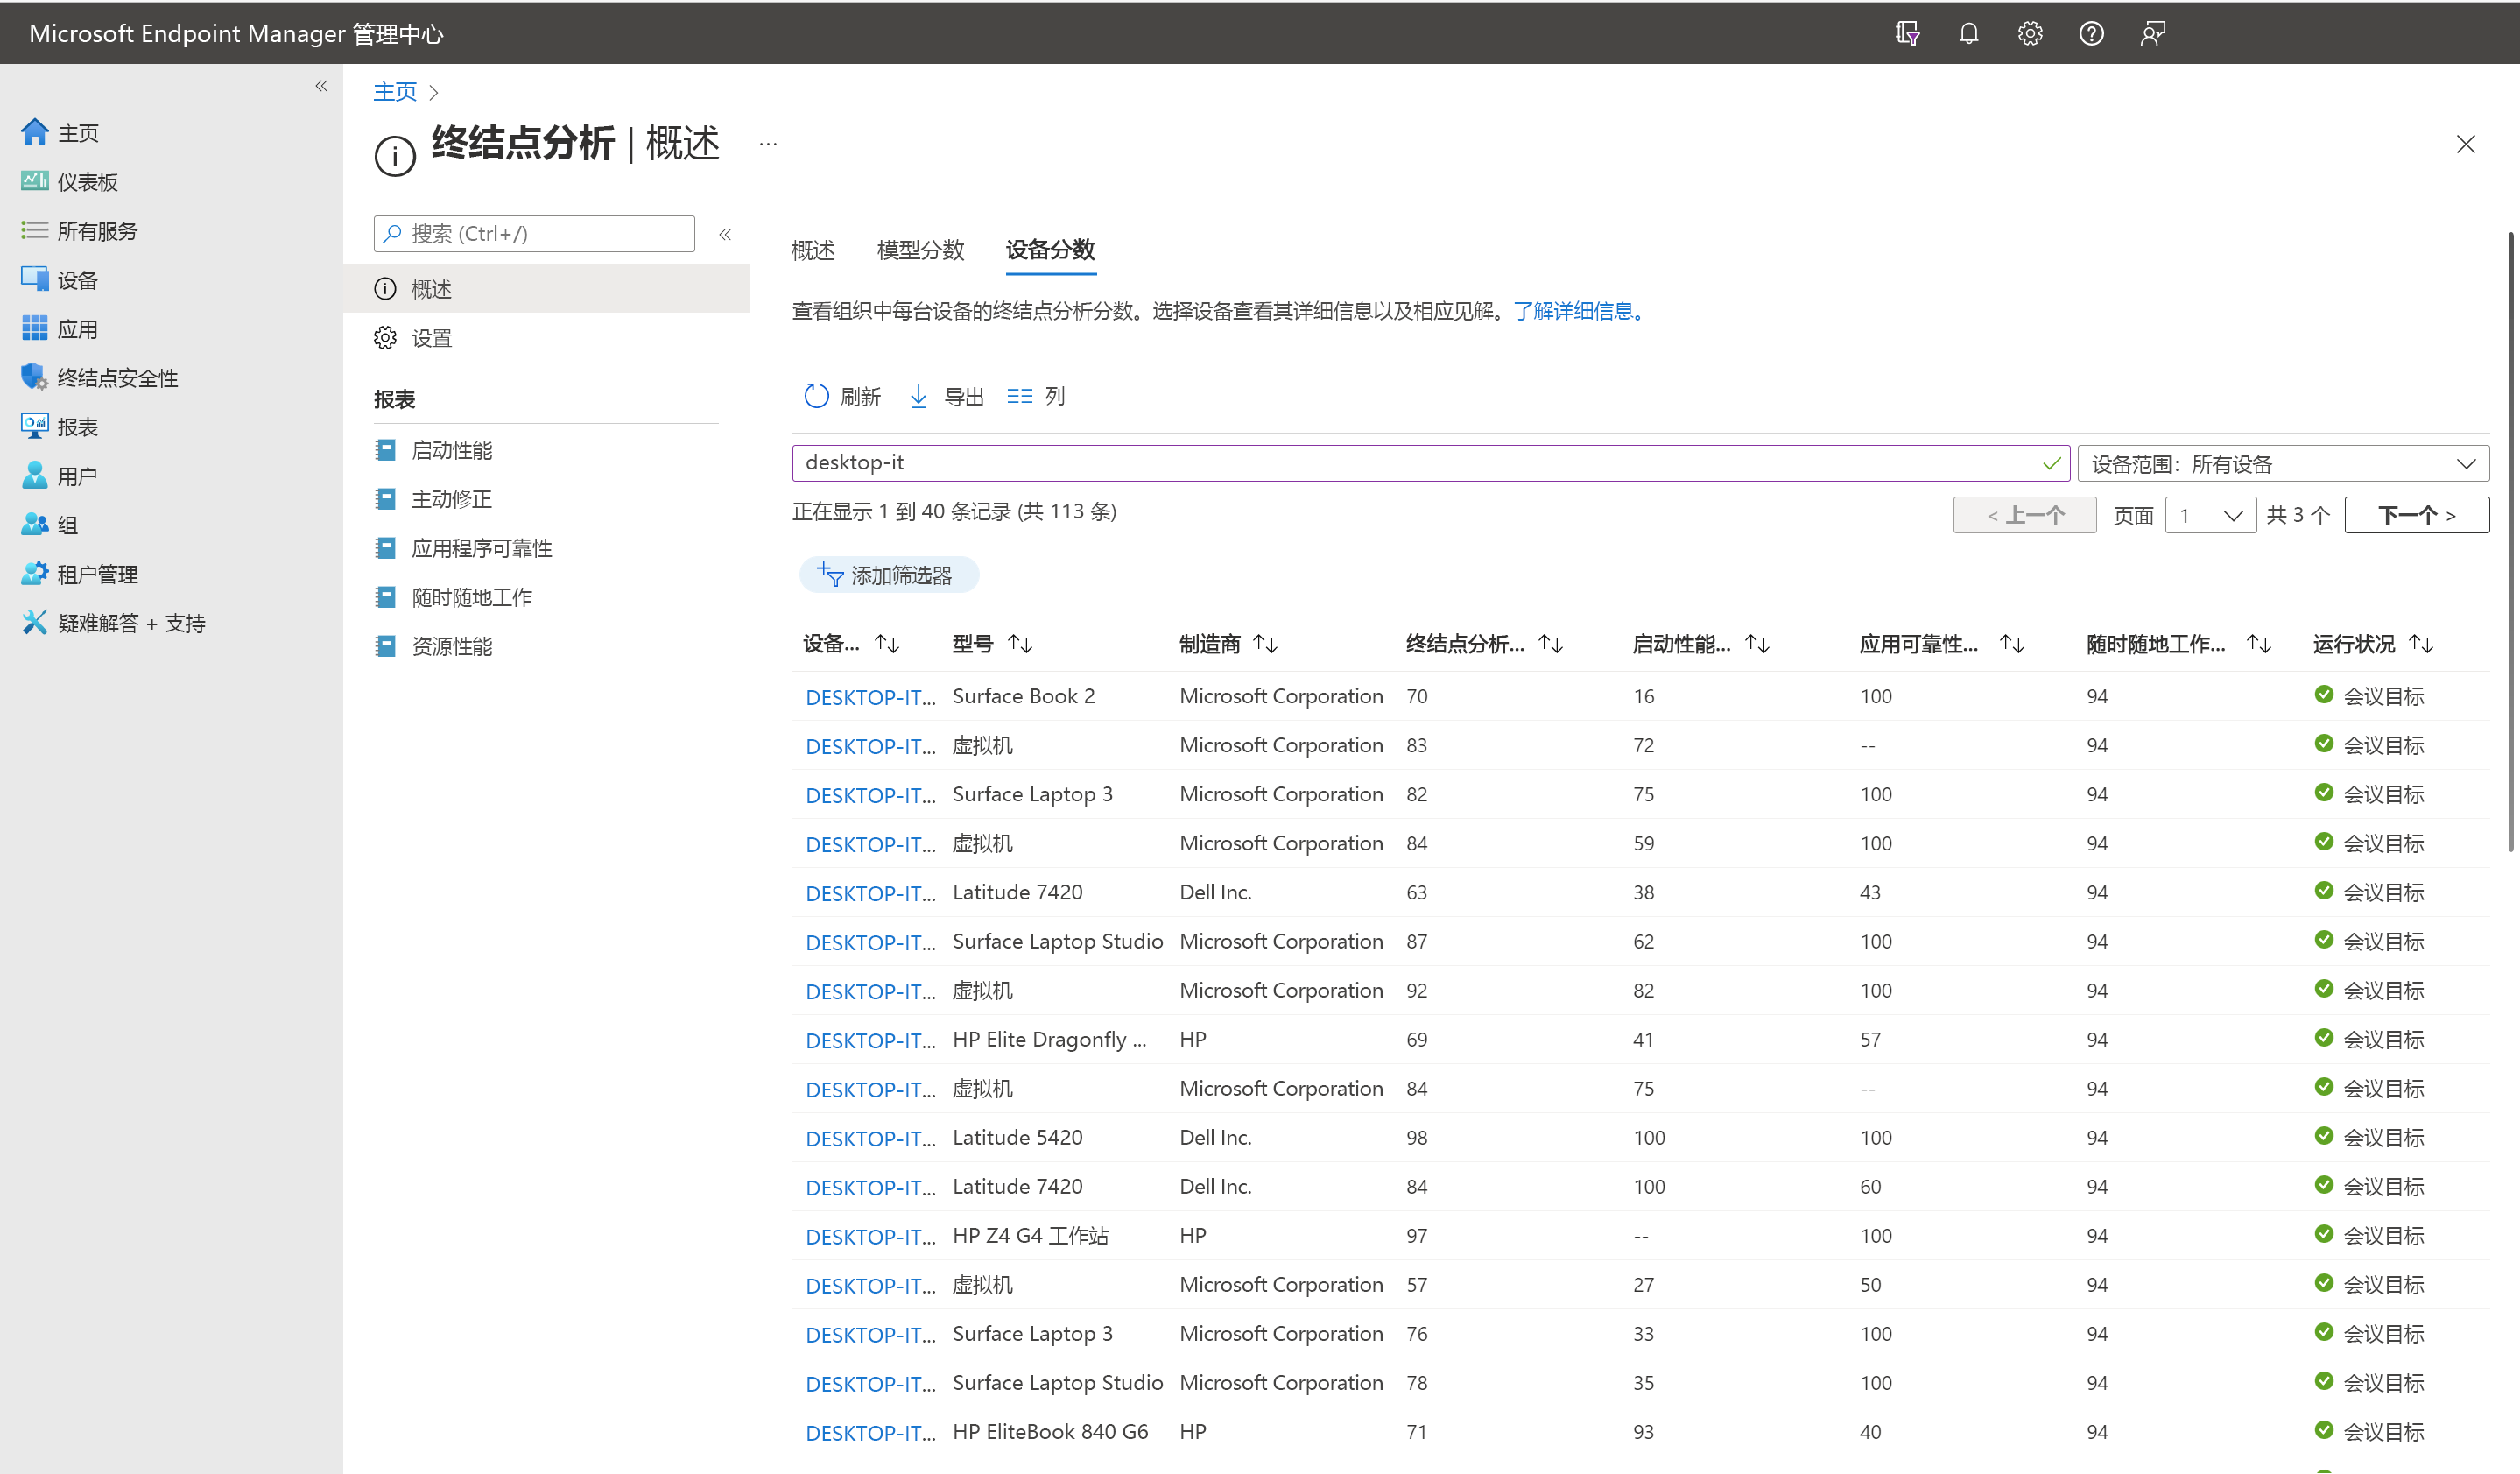Click the 主页 breadcrumb link
This screenshot has width=2520, height=1474.
[x=395, y=92]
